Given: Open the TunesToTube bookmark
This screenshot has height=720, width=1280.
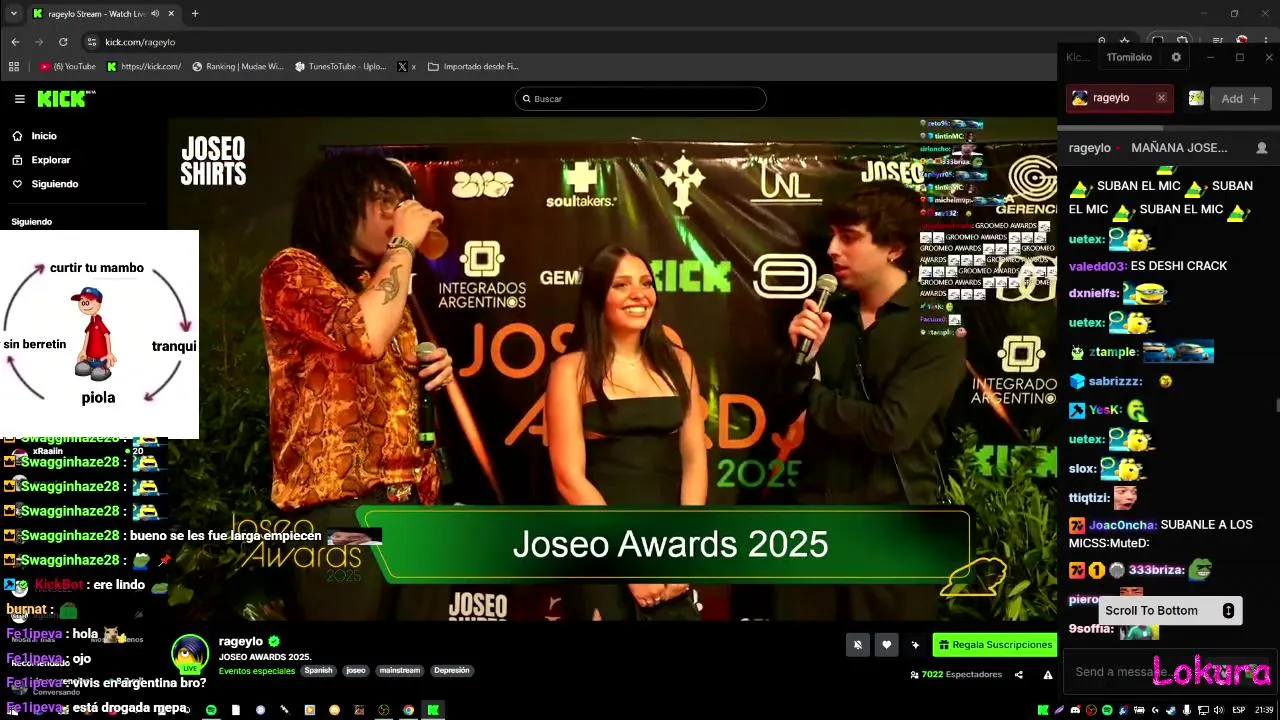Looking at the screenshot, I should click(340, 67).
